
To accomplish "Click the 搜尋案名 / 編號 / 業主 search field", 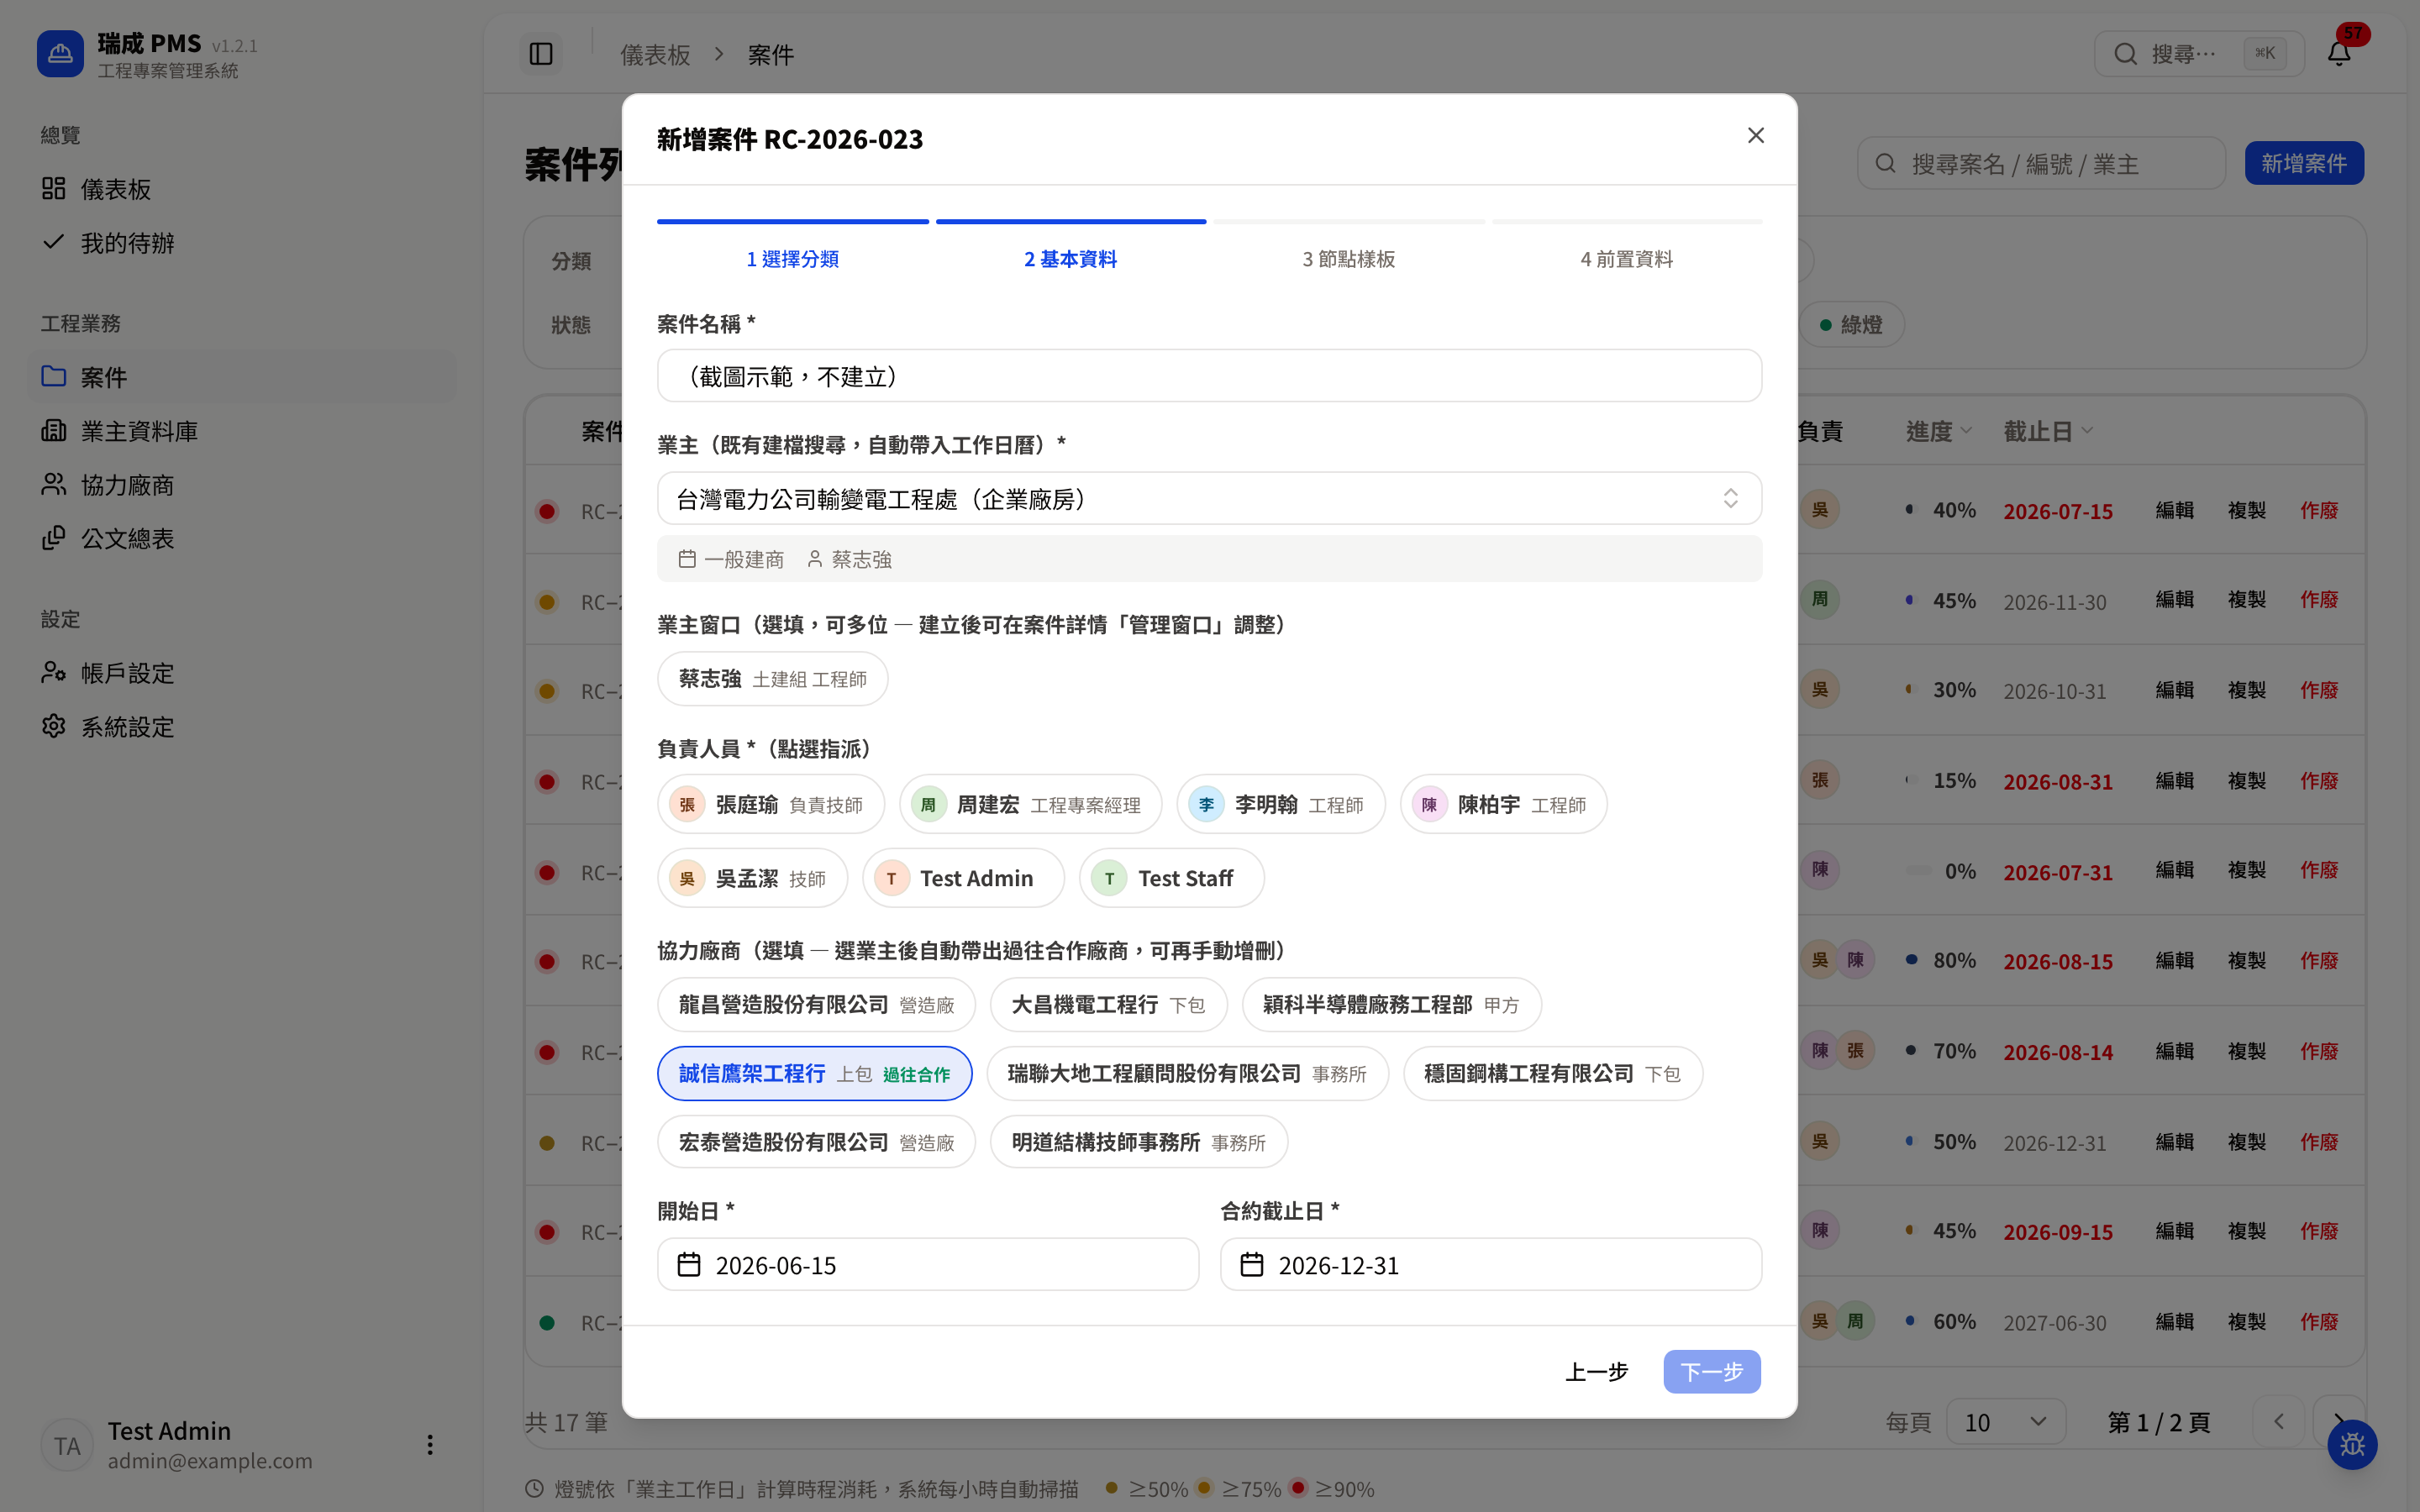I will tap(2041, 163).
